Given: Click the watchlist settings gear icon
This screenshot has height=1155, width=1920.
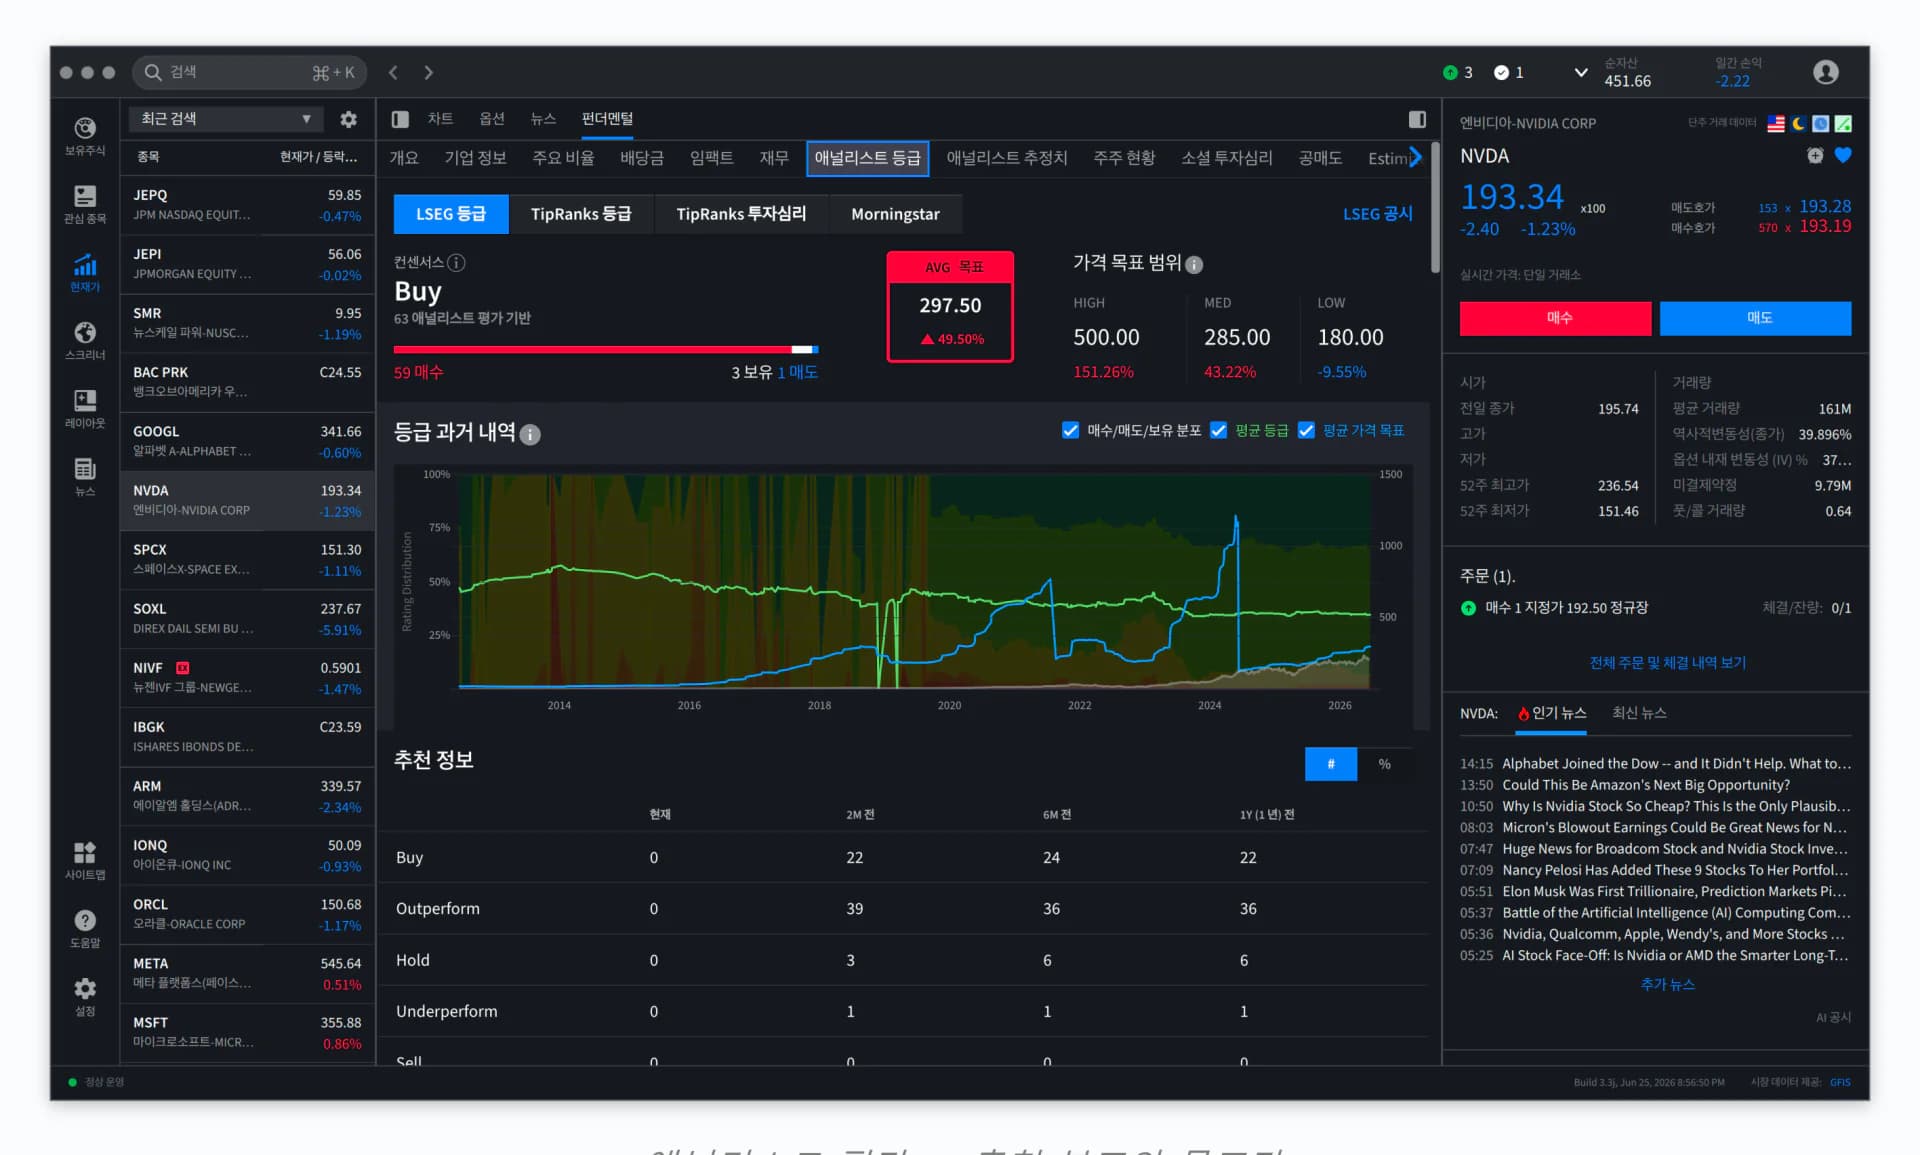Looking at the screenshot, I should tap(348, 119).
